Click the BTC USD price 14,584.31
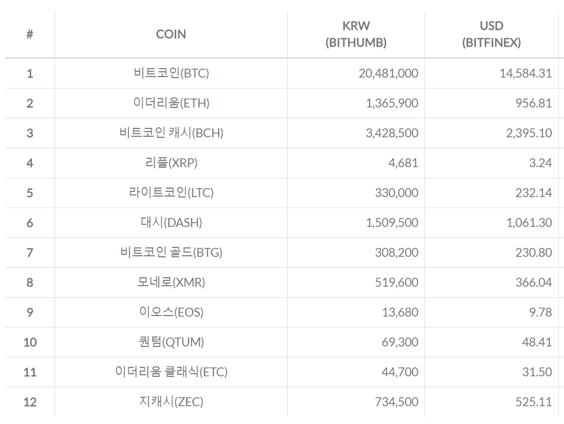This screenshot has width=564, height=424. point(526,74)
